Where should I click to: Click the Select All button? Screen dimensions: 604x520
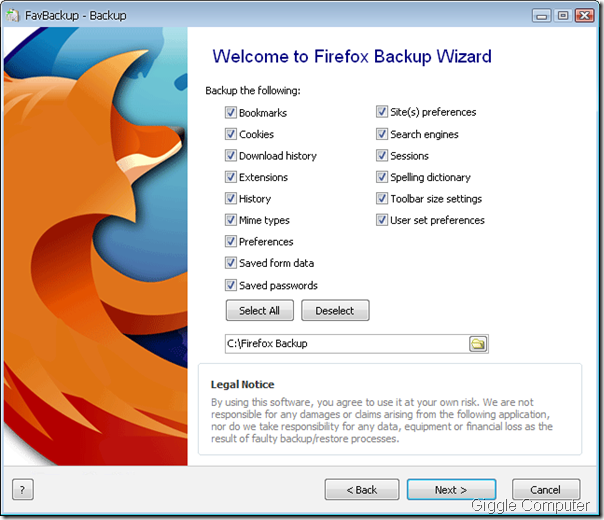coord(260,310)
